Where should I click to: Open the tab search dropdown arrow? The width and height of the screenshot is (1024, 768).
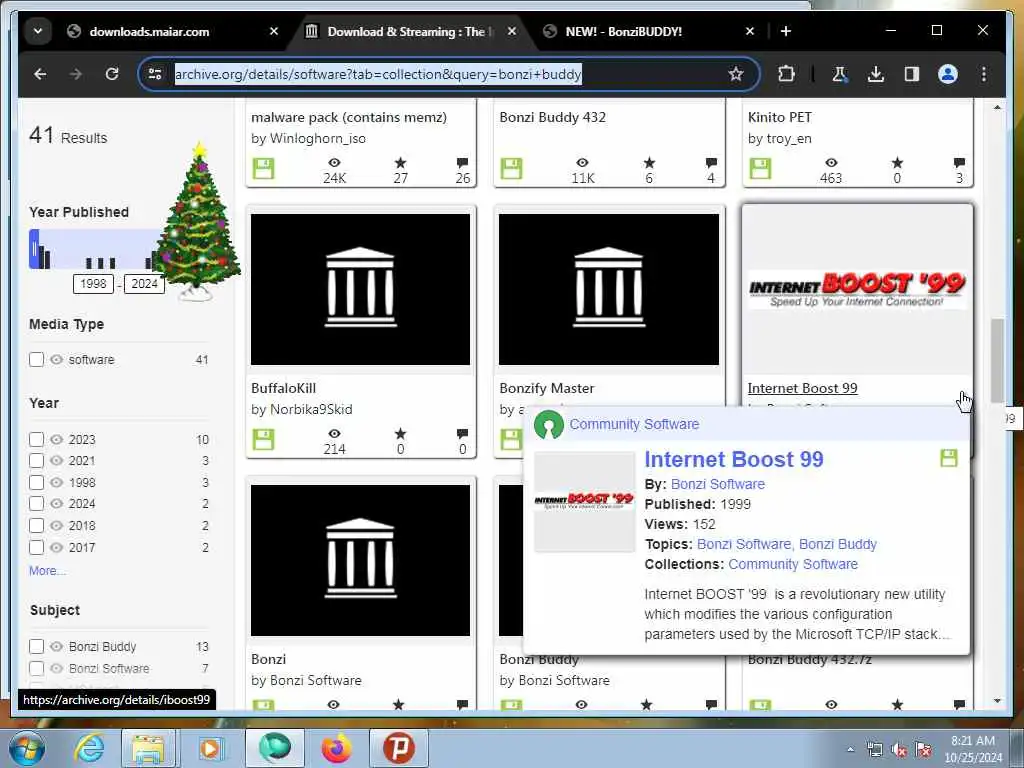click(x=38, y=31)
